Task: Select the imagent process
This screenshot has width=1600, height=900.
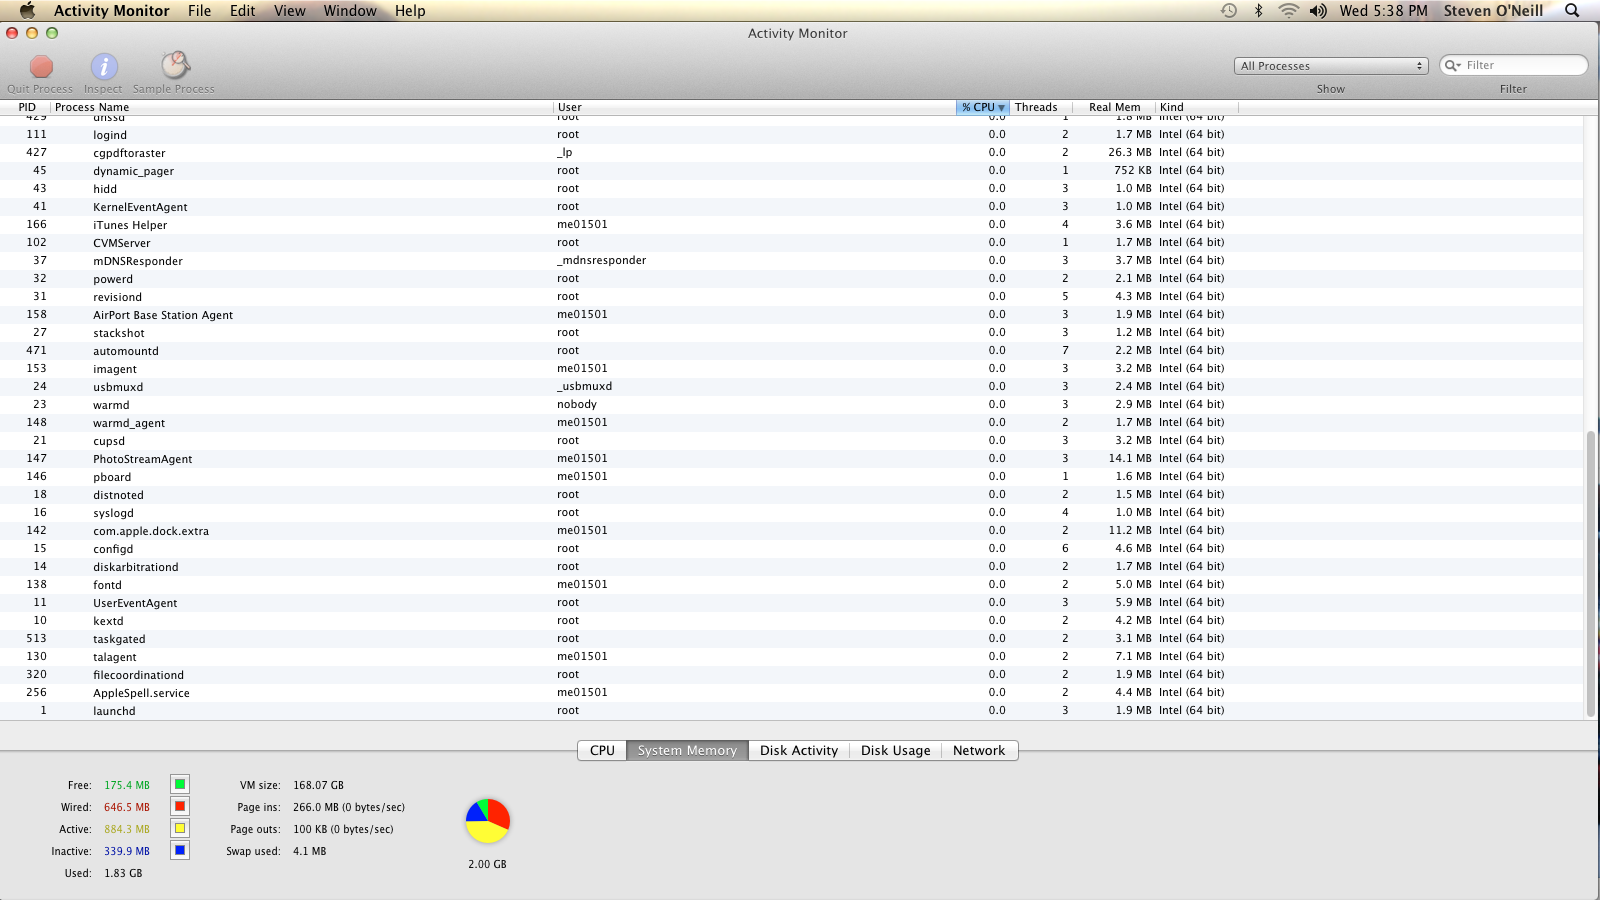Action: click(x=792, y=368)
